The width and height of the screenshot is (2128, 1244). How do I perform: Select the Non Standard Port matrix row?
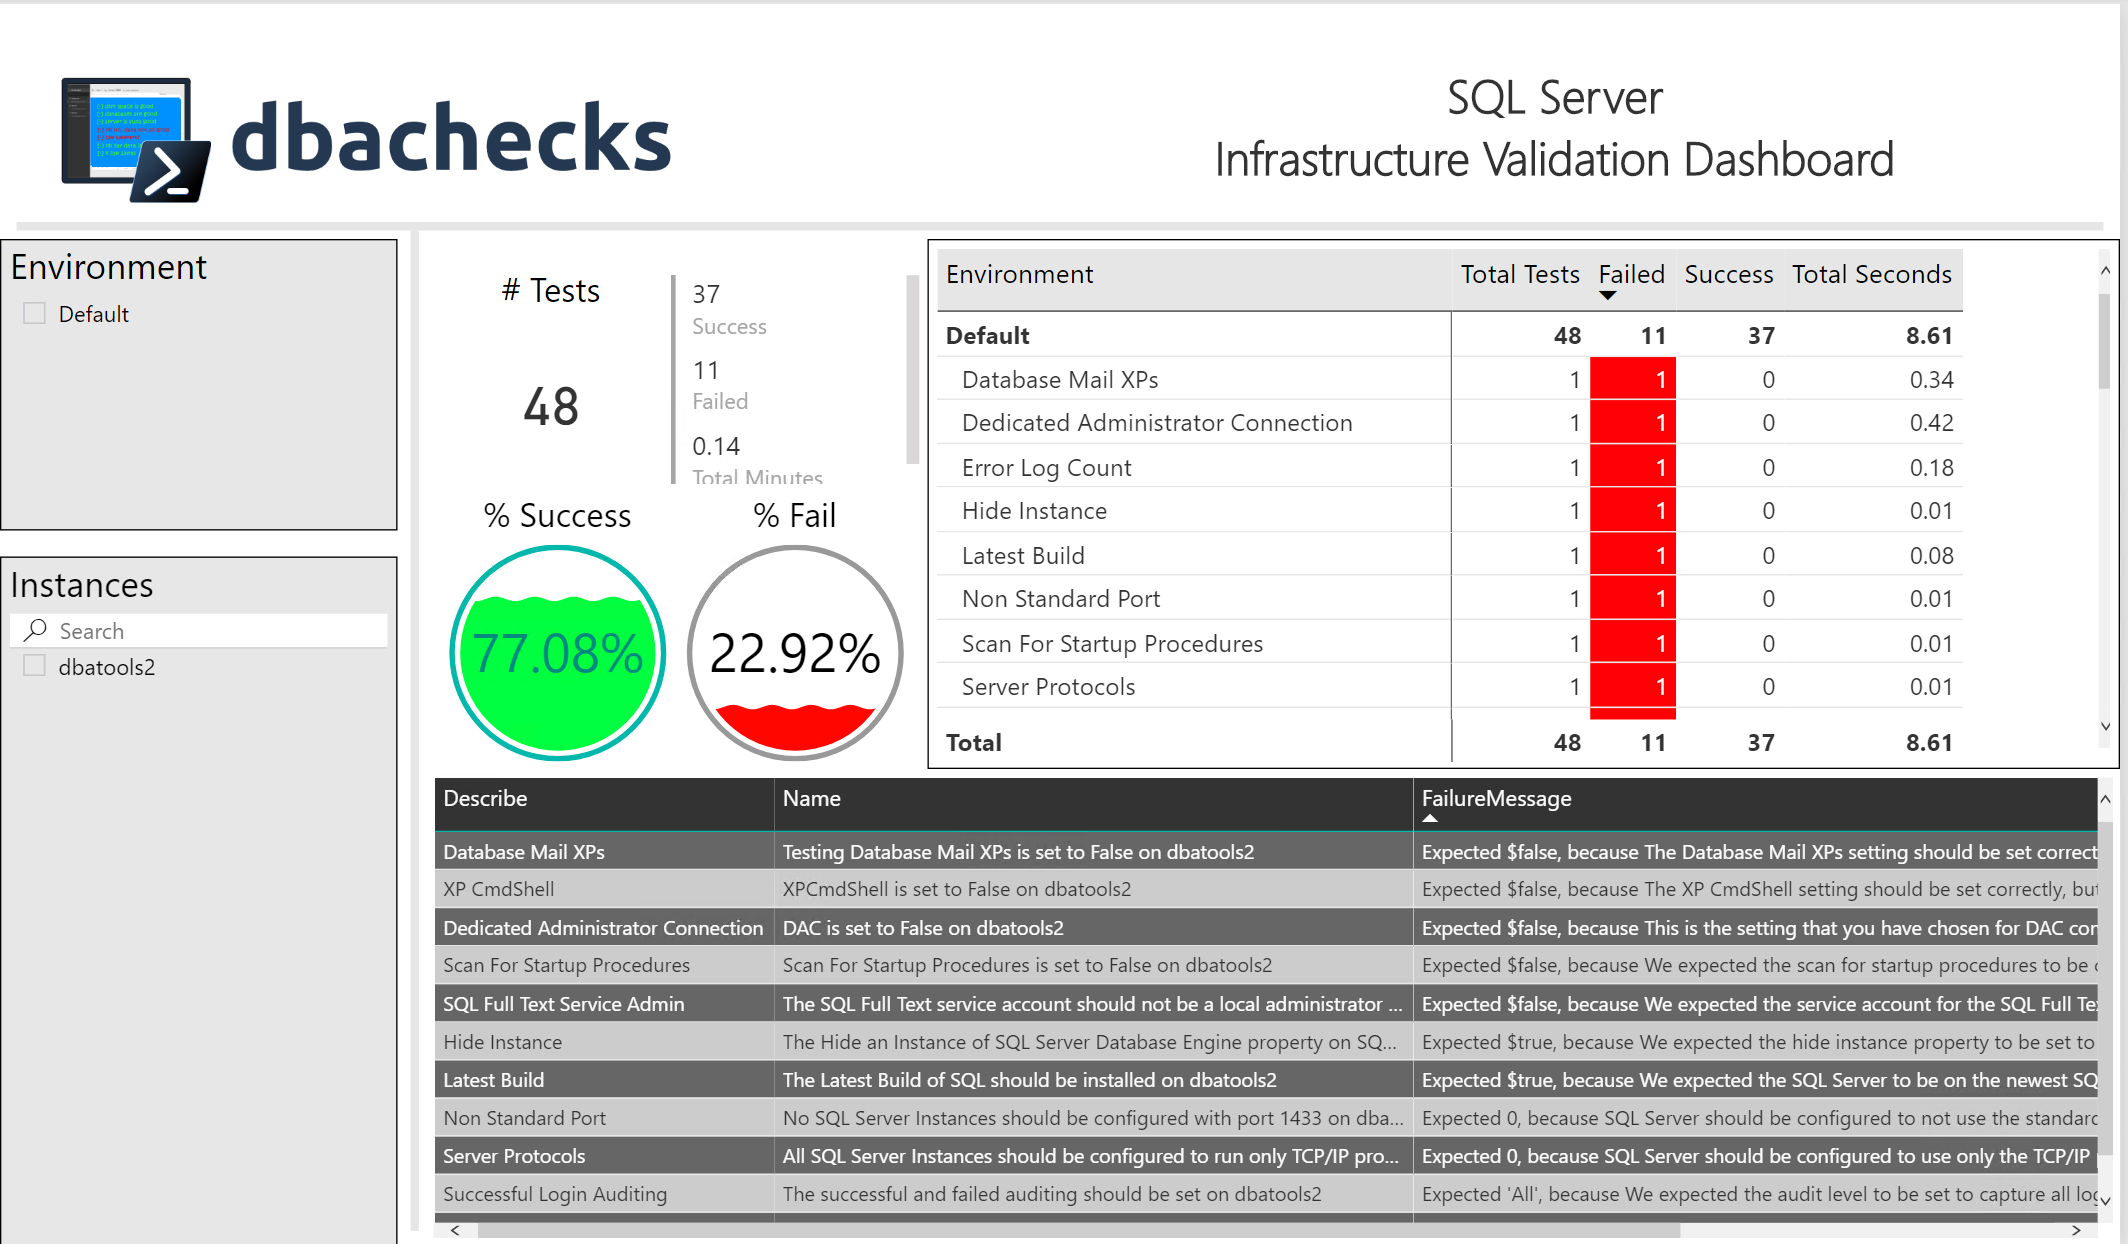[1449, 598]
